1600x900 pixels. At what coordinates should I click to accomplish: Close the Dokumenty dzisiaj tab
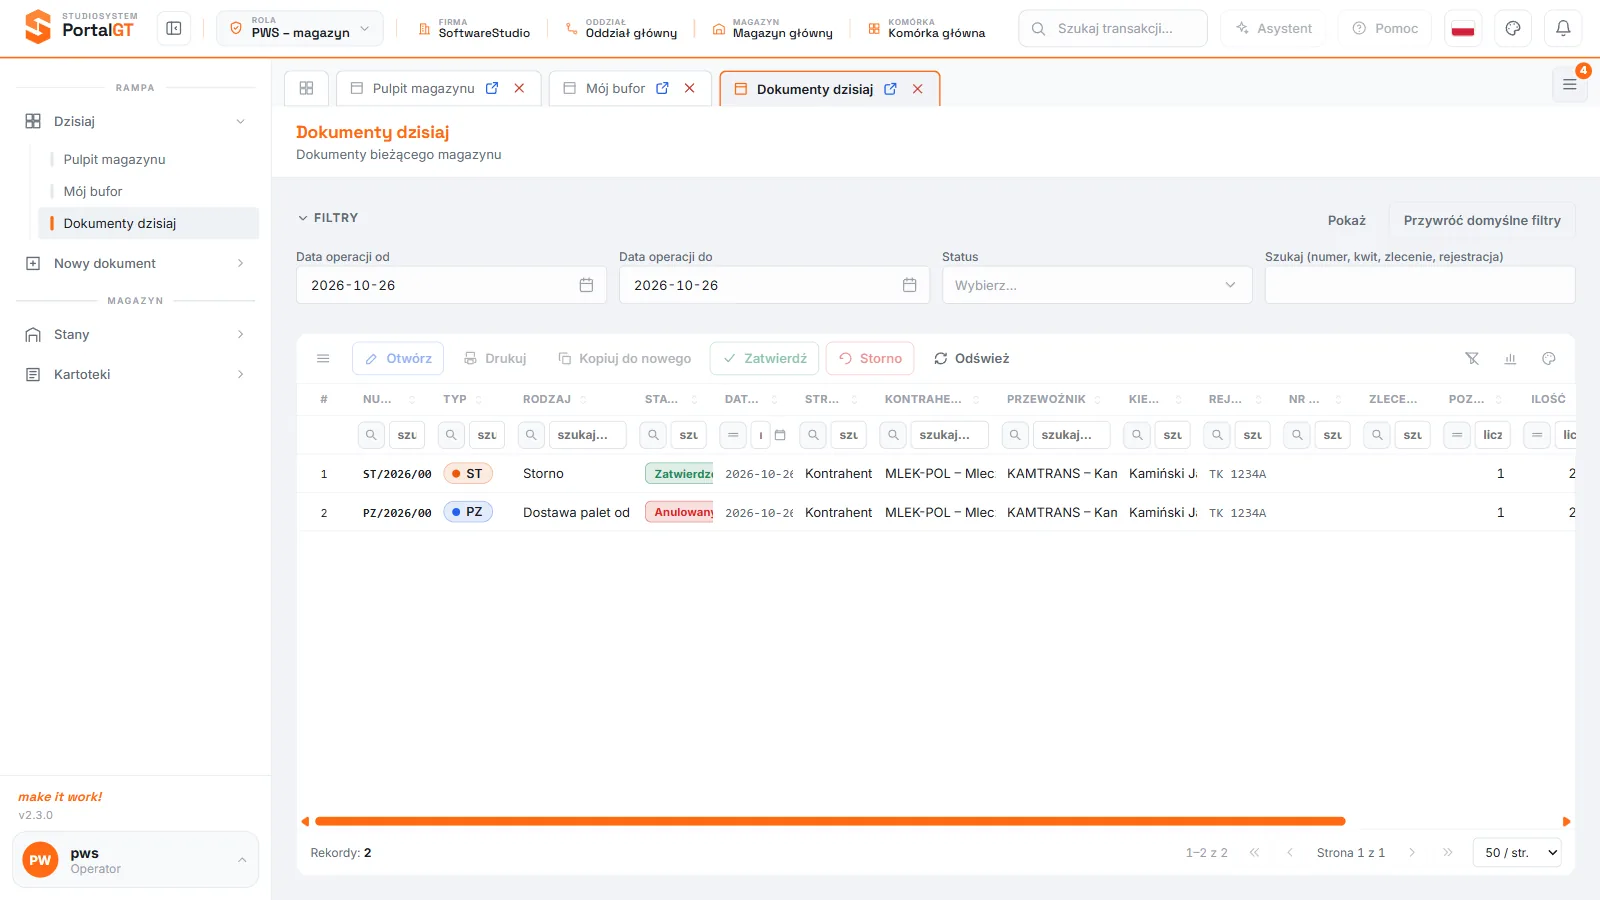(x=918, y=89)
